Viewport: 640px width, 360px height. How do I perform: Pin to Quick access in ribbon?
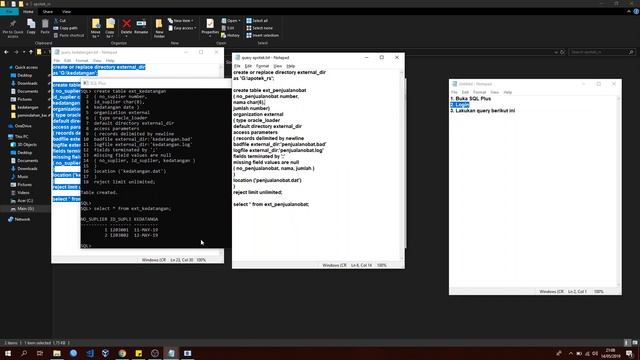click(13, 28)
